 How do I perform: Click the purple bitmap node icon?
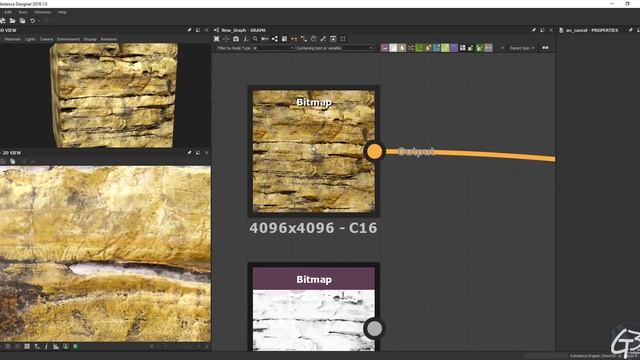[384, 48]
